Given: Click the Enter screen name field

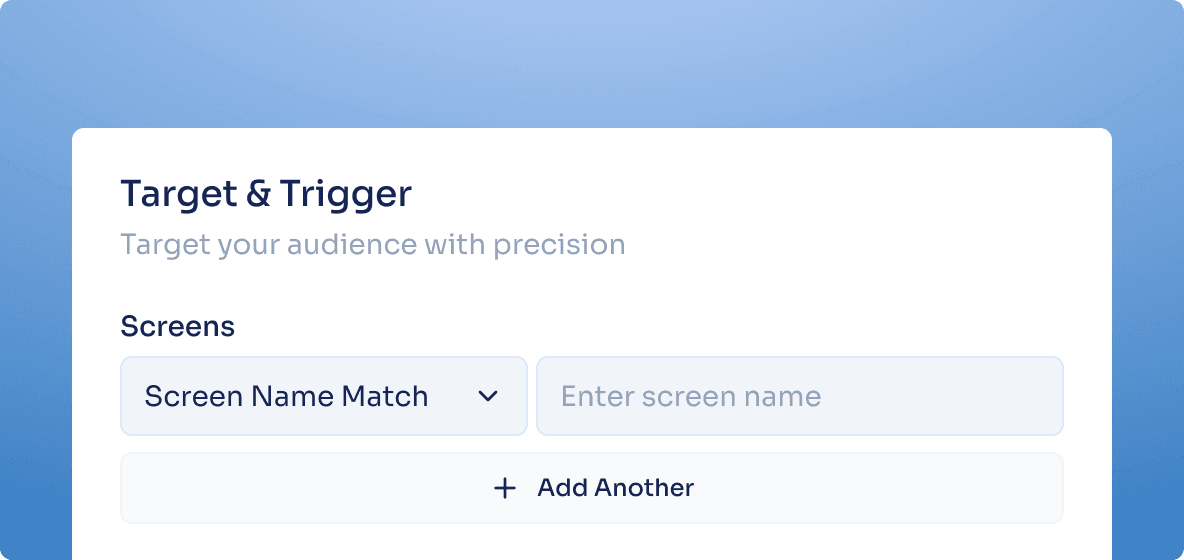Looking at the screenshot, I should pos(799,396).
